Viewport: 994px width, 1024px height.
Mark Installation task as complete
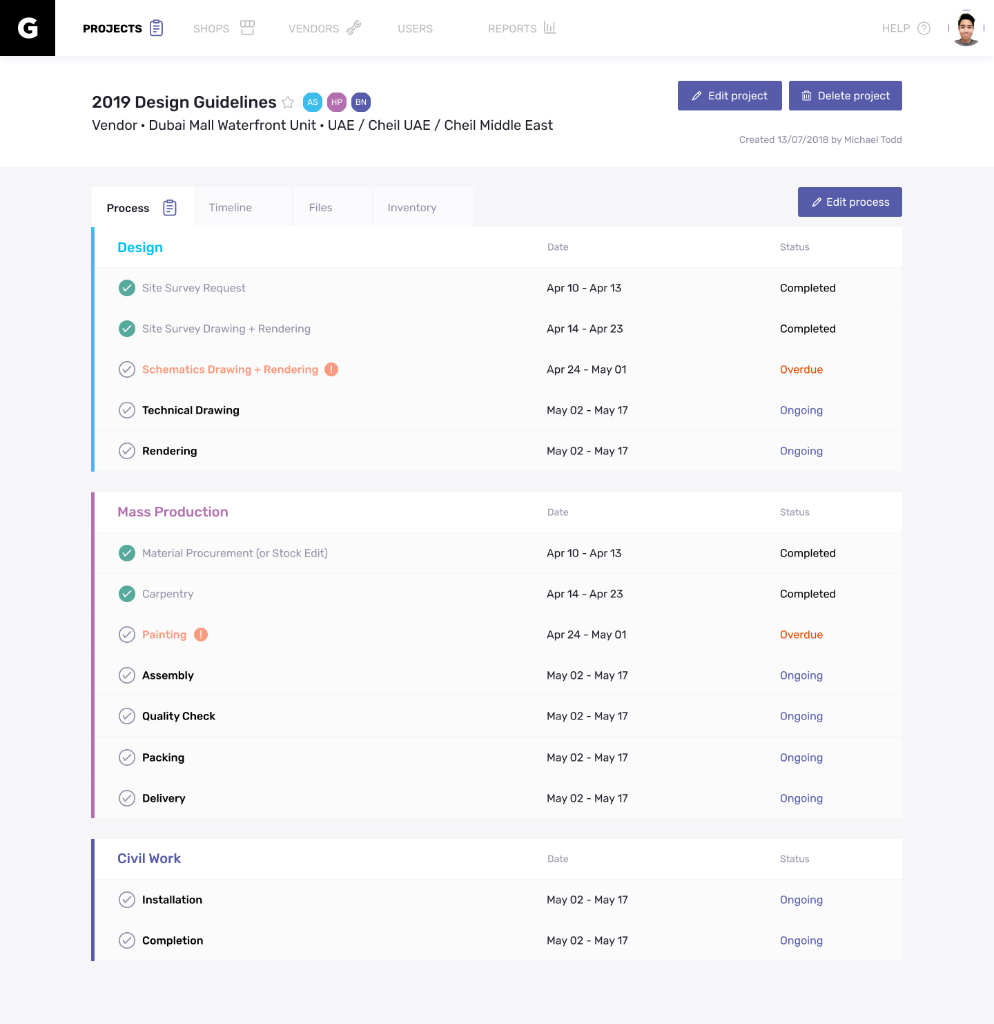[127, 899]
